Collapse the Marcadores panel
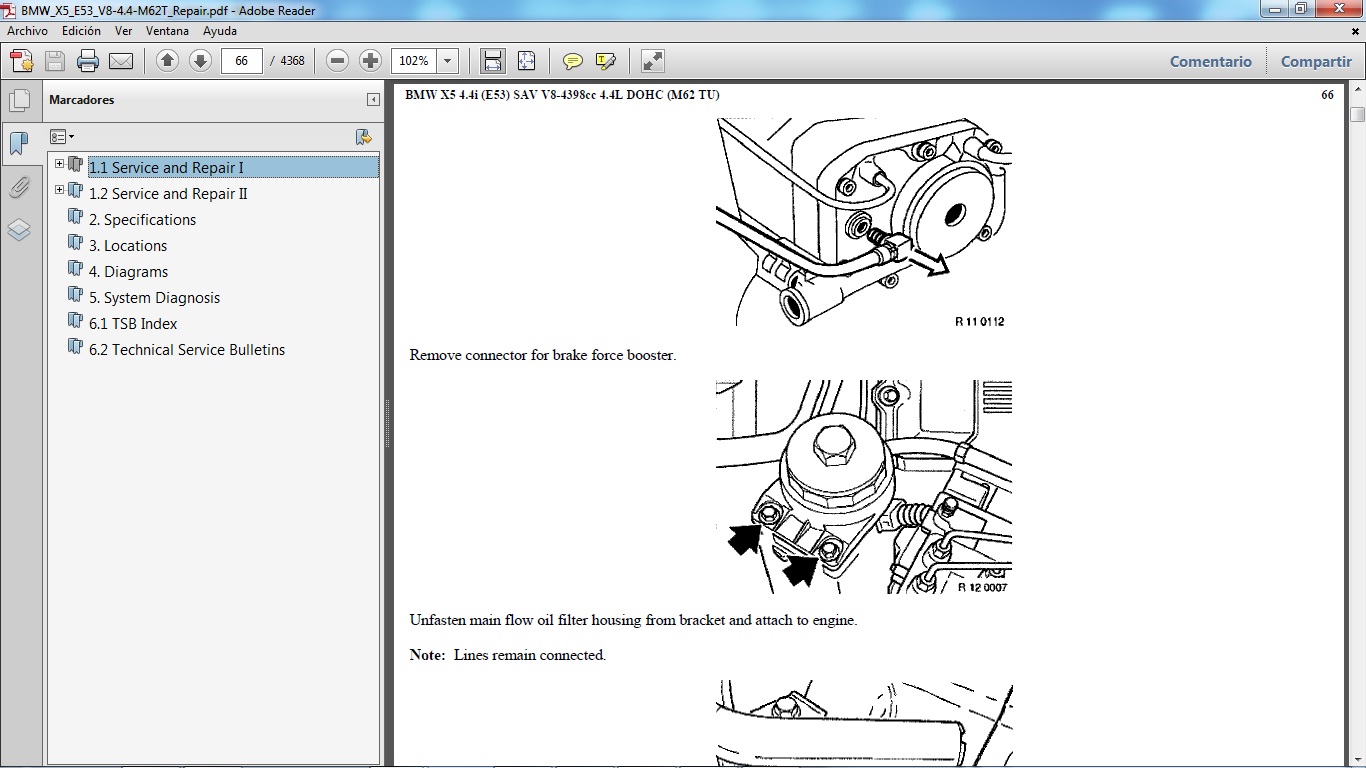The width and height of the screenshot is (1366, 768). click(x=373, y=100)
